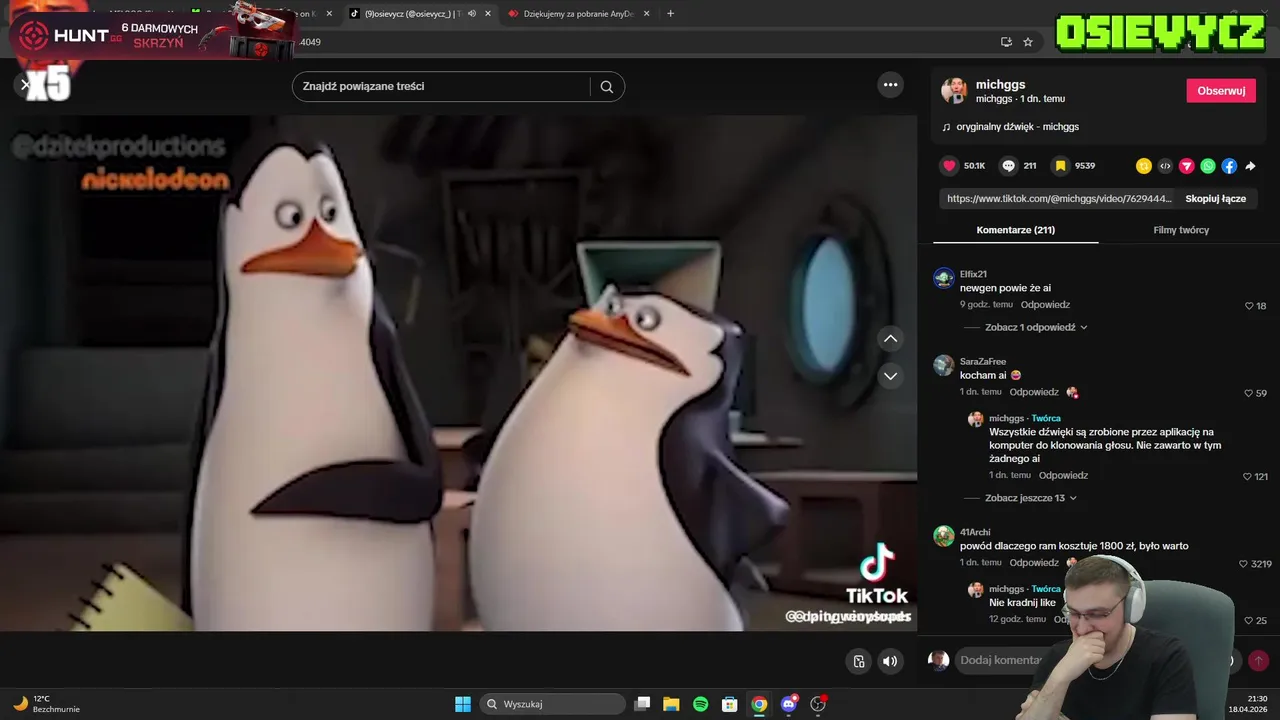Open File Explorer from the taskbar
Image resolution: width=1280 pixels, height=720 pixels.
coord(671,704)
